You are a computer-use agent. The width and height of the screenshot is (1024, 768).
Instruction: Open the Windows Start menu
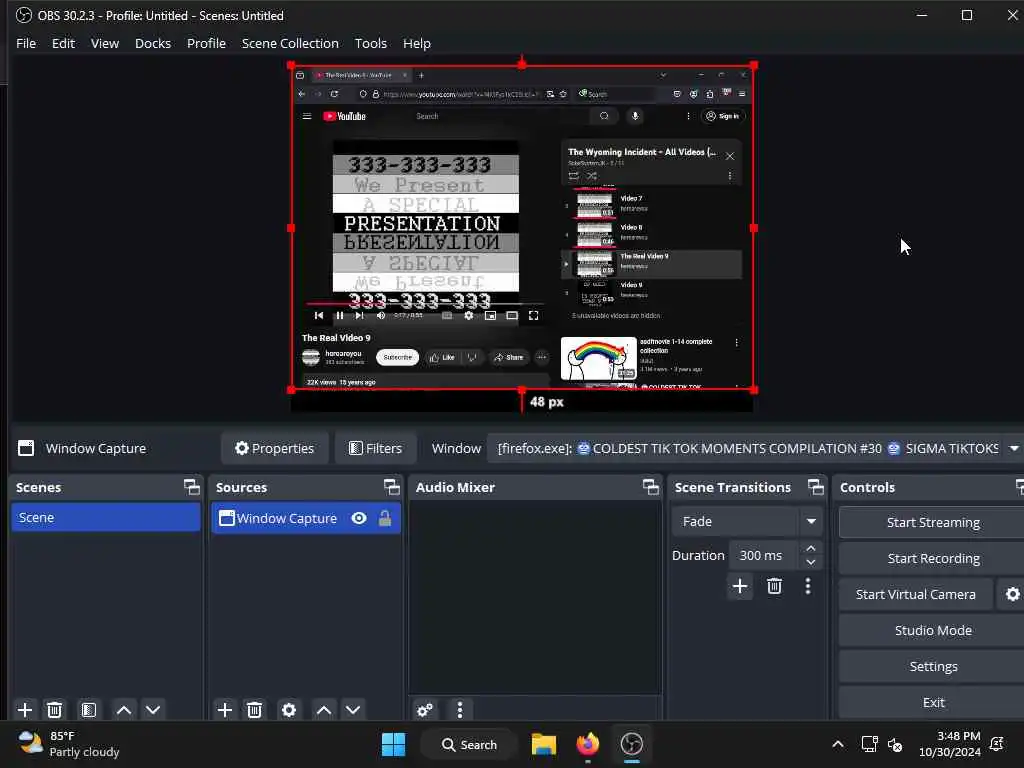click(x=393, y=744)
